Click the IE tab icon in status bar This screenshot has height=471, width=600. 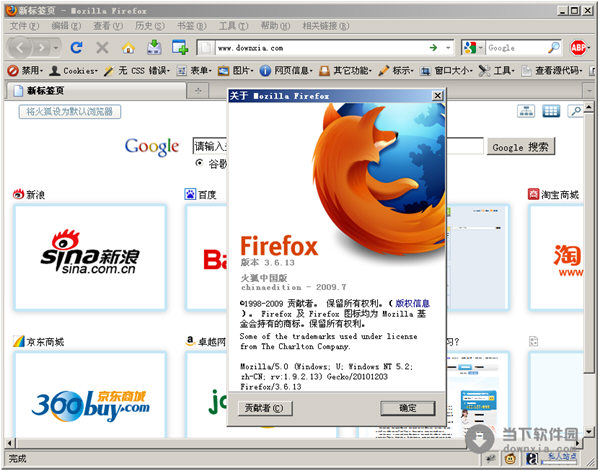click(532, 458)
